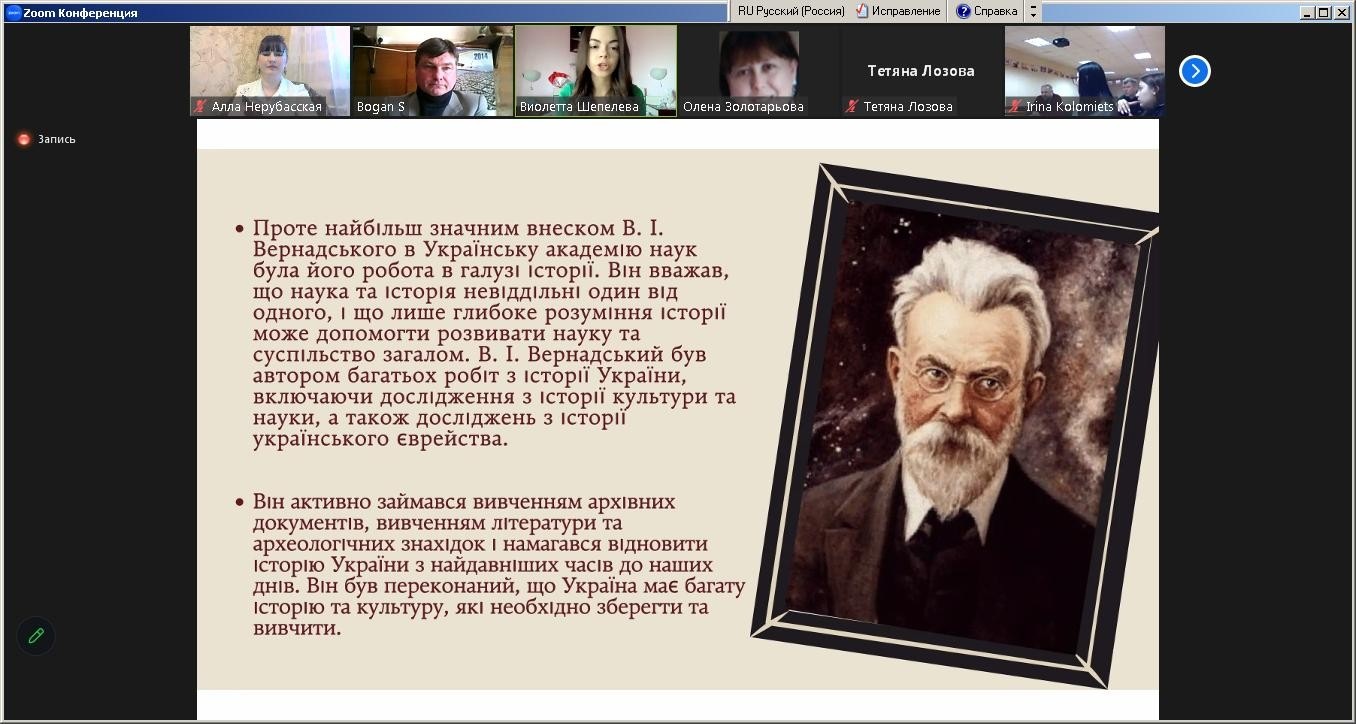This screenshot has width=1356, height=724.
Task: Click the Исправление correction icon in language bar
Action: 861,11
